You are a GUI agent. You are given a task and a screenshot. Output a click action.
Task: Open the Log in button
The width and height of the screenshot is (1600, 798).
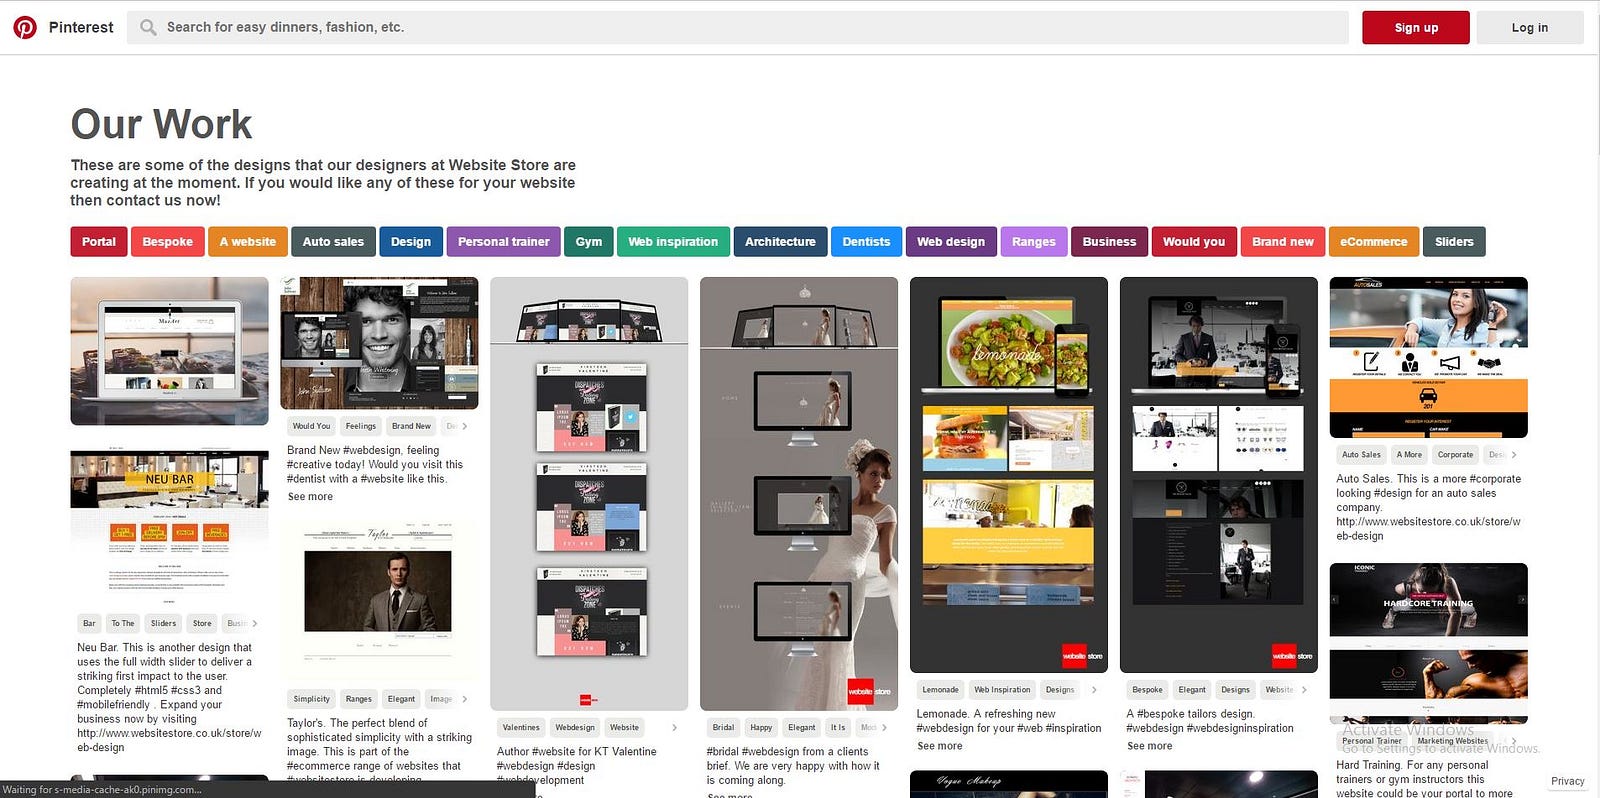(x=1530, y=27)
